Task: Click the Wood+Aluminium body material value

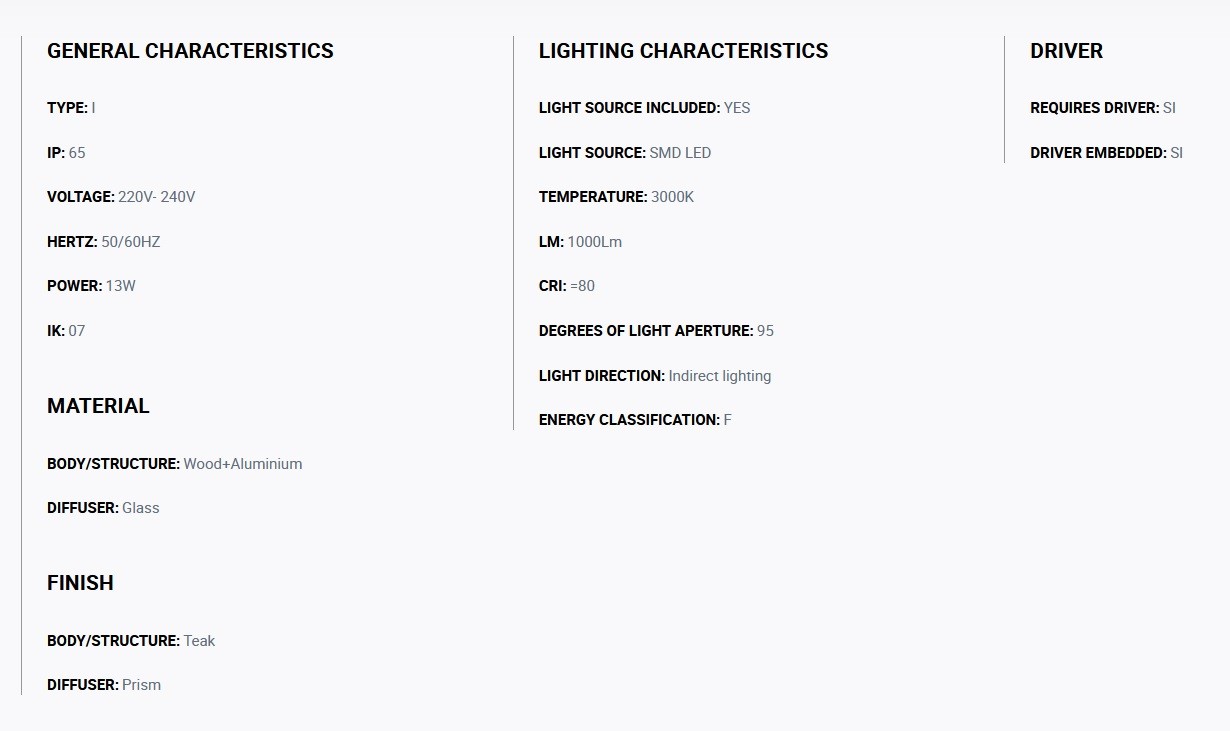Action: tap(243, 464)
